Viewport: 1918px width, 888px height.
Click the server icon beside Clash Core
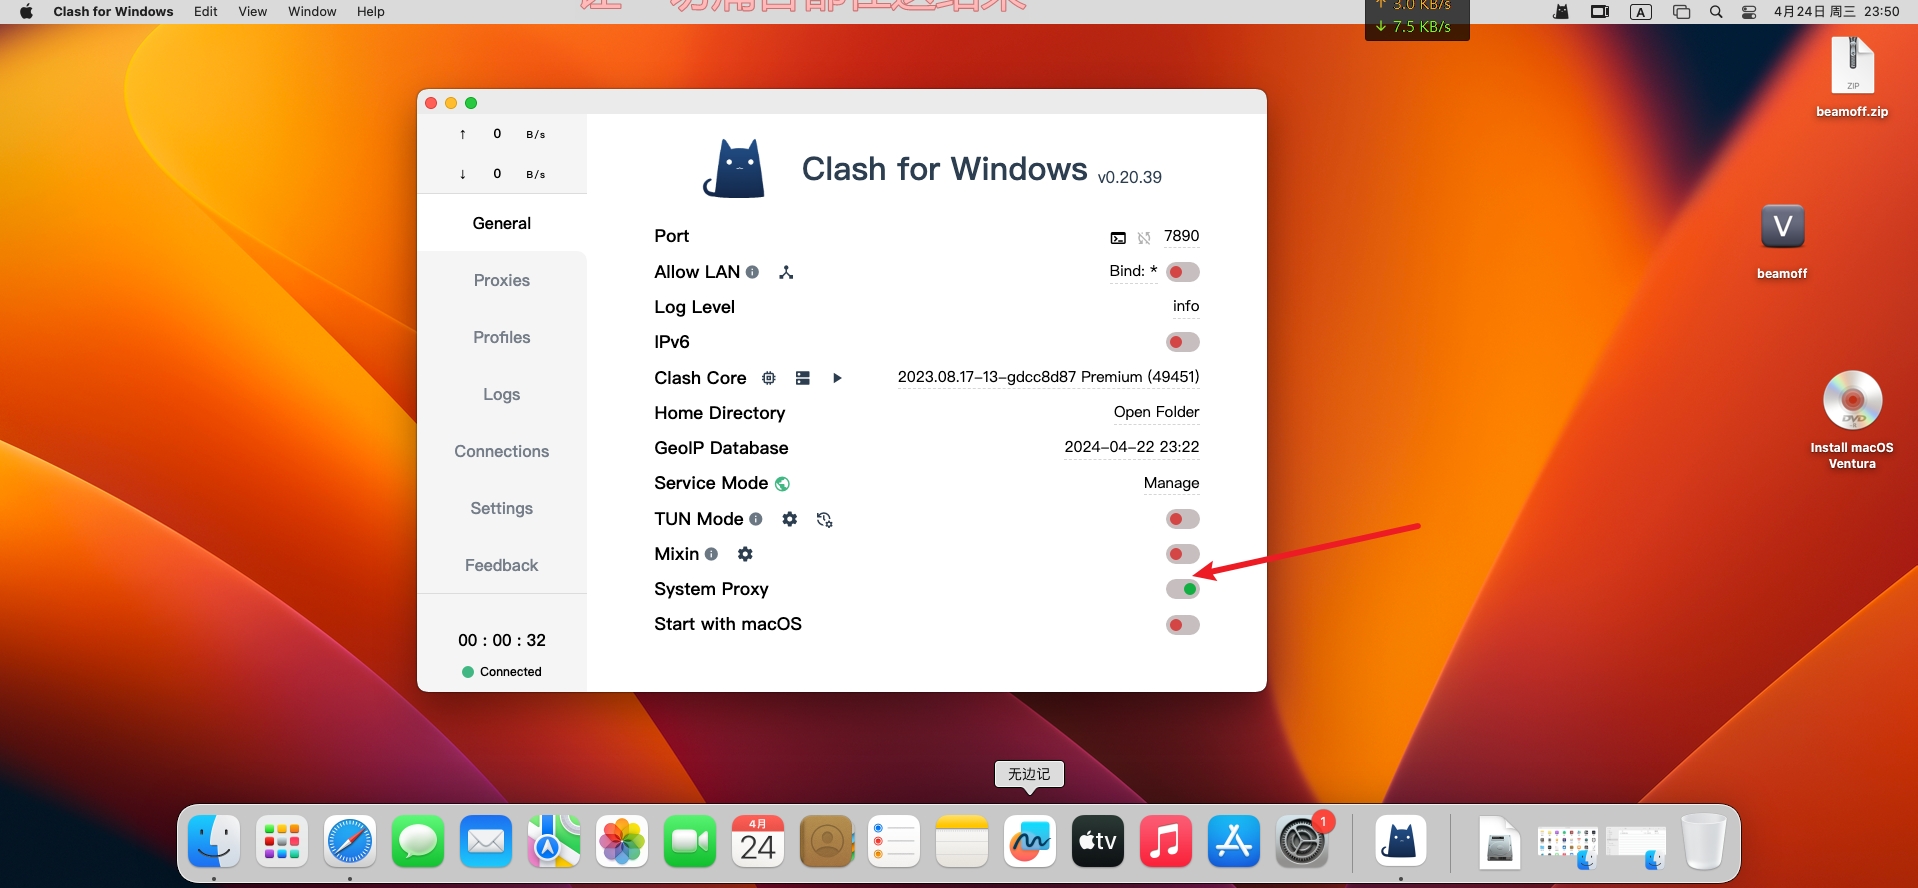tap(802, 378)
